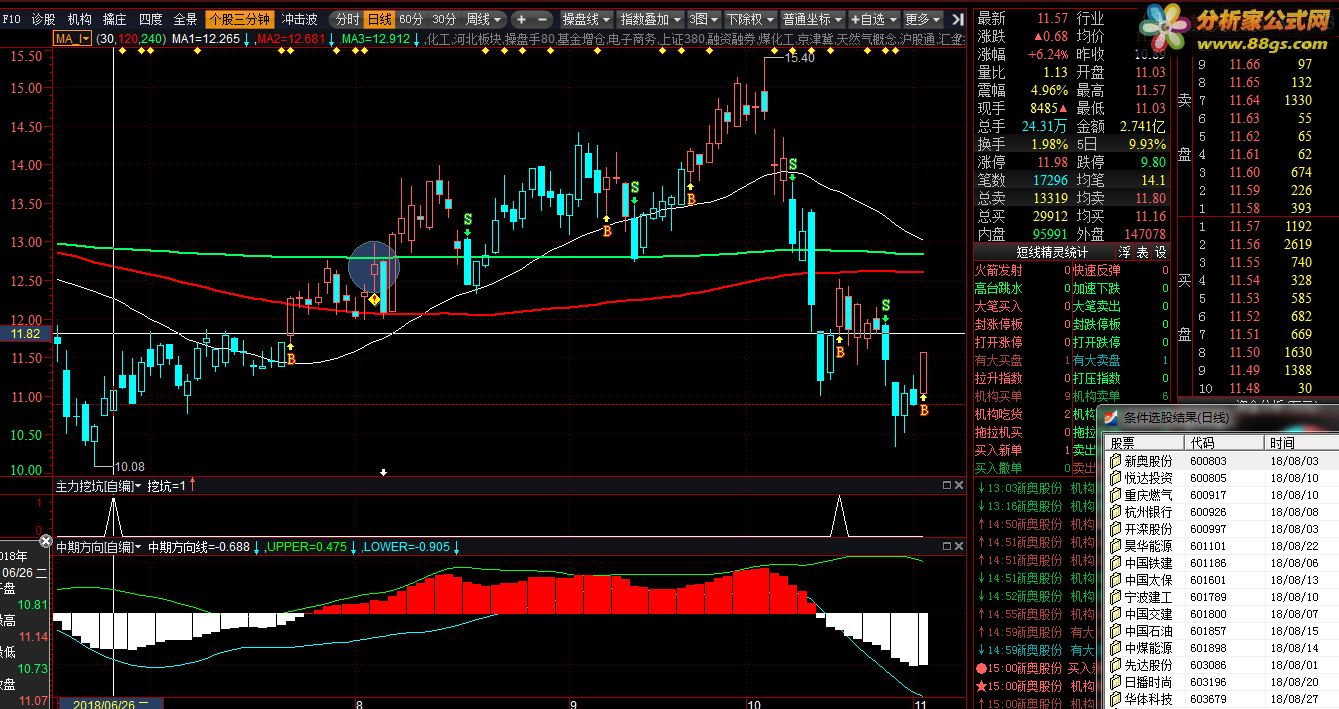The height and width of the screenshot is (709, 1339).
Task: Open the 诊股 stock diagnosis view
Action: [x=43, y=19]
